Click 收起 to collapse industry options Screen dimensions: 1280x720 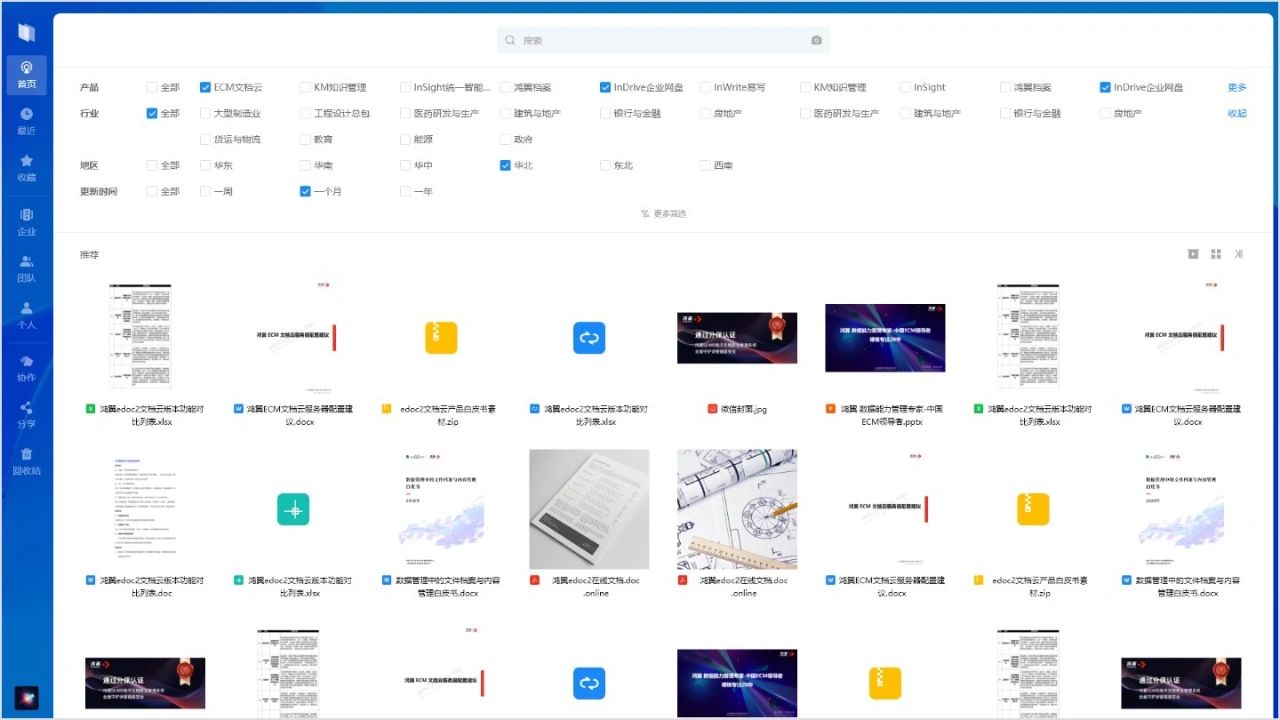pos(1237,113)
